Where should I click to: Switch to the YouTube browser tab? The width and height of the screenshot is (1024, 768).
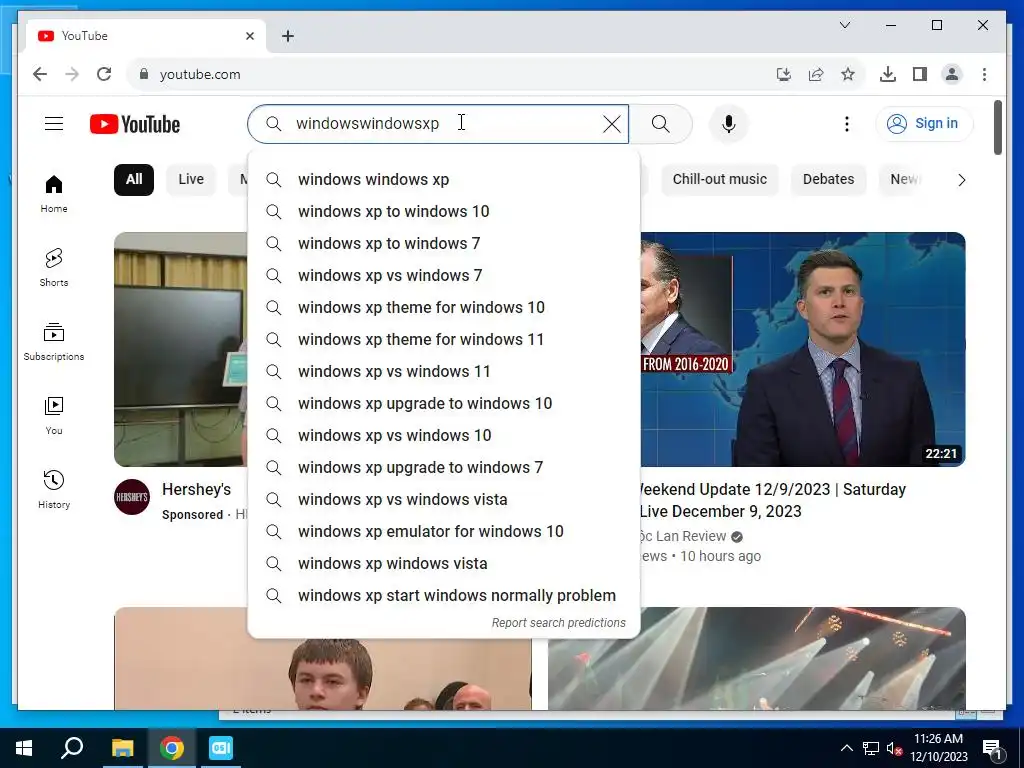coord(146,36)
